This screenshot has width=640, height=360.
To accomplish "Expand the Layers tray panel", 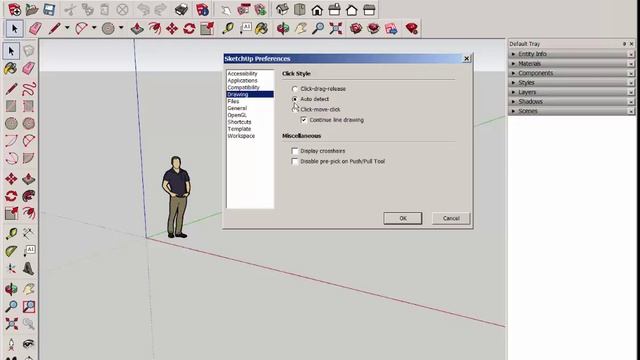I will 571,92.
